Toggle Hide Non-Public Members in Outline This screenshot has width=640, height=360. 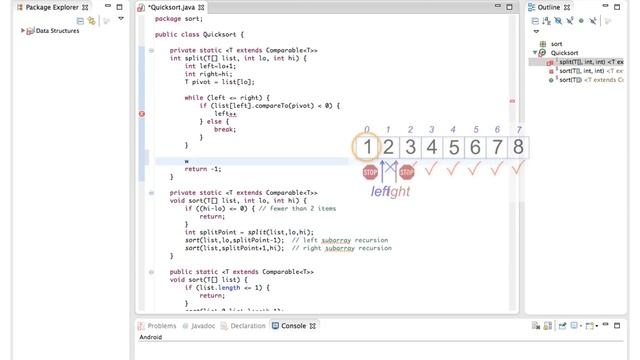(581, 21)
